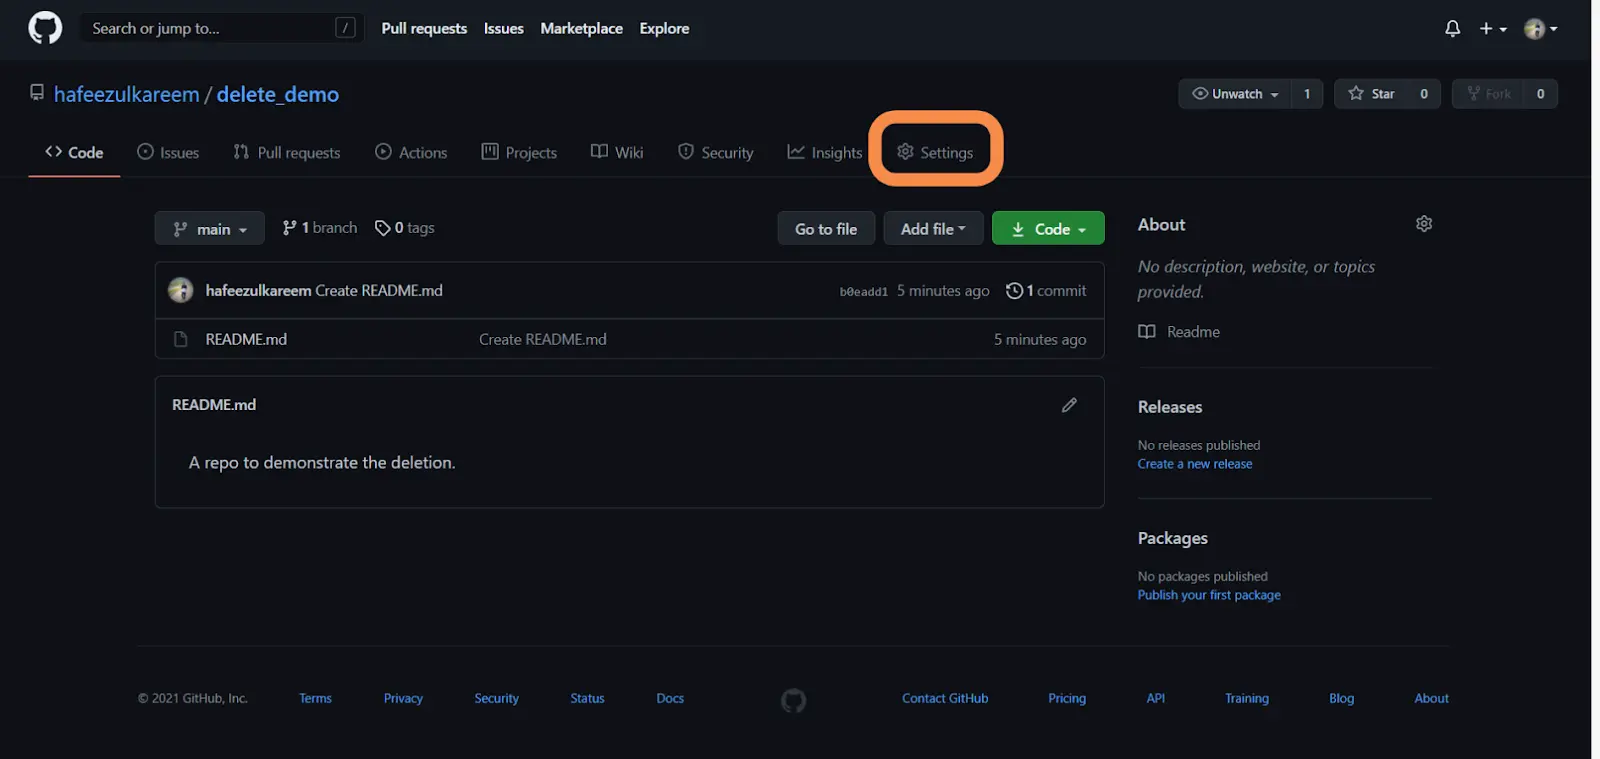Open the Settings tab
The width and height of the screenshot is (1600, 759).
tap(935, 152)
